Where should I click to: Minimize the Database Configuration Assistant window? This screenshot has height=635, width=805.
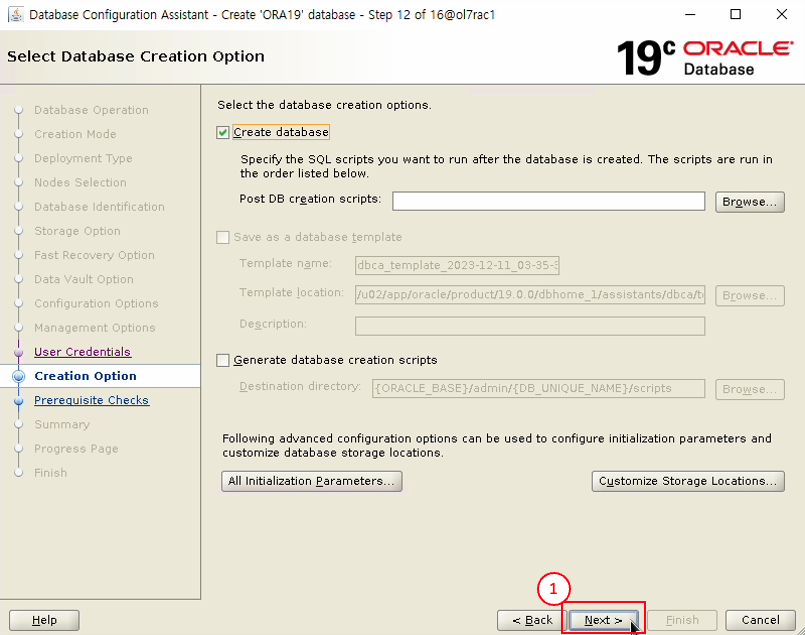[690, 14]
